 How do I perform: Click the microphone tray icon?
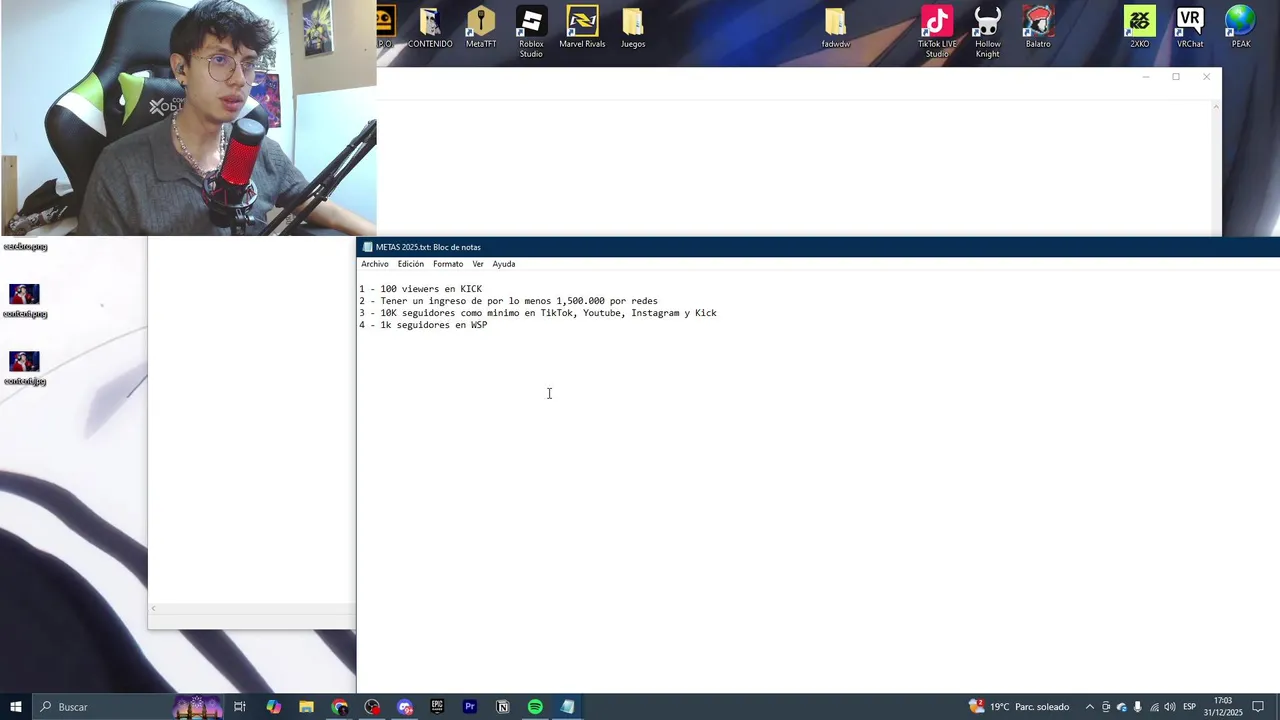pos(1137,707)
